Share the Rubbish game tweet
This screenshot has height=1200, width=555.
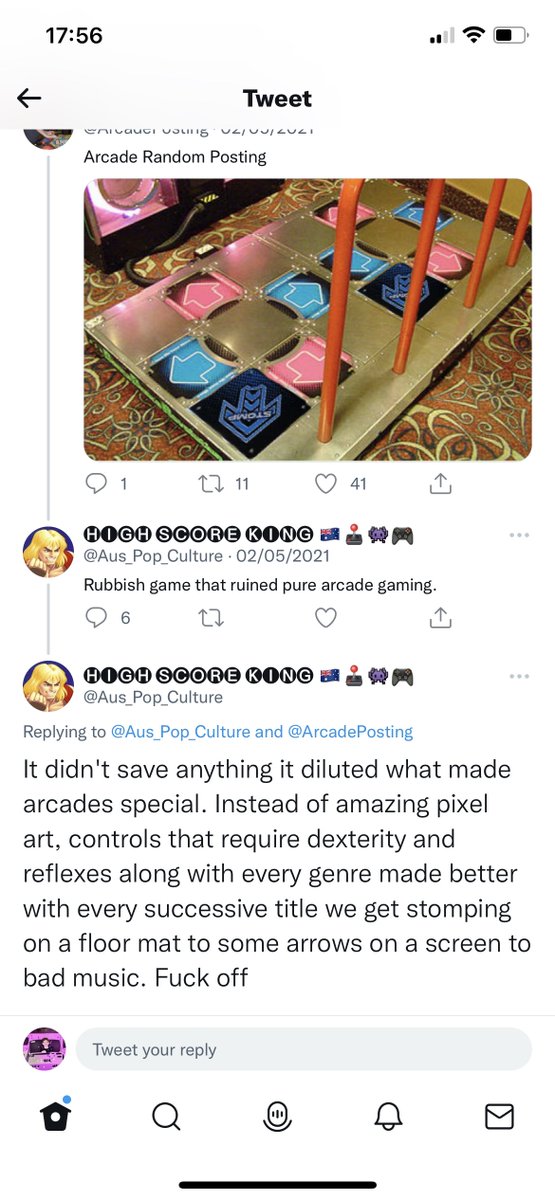[x=440, y=618]
